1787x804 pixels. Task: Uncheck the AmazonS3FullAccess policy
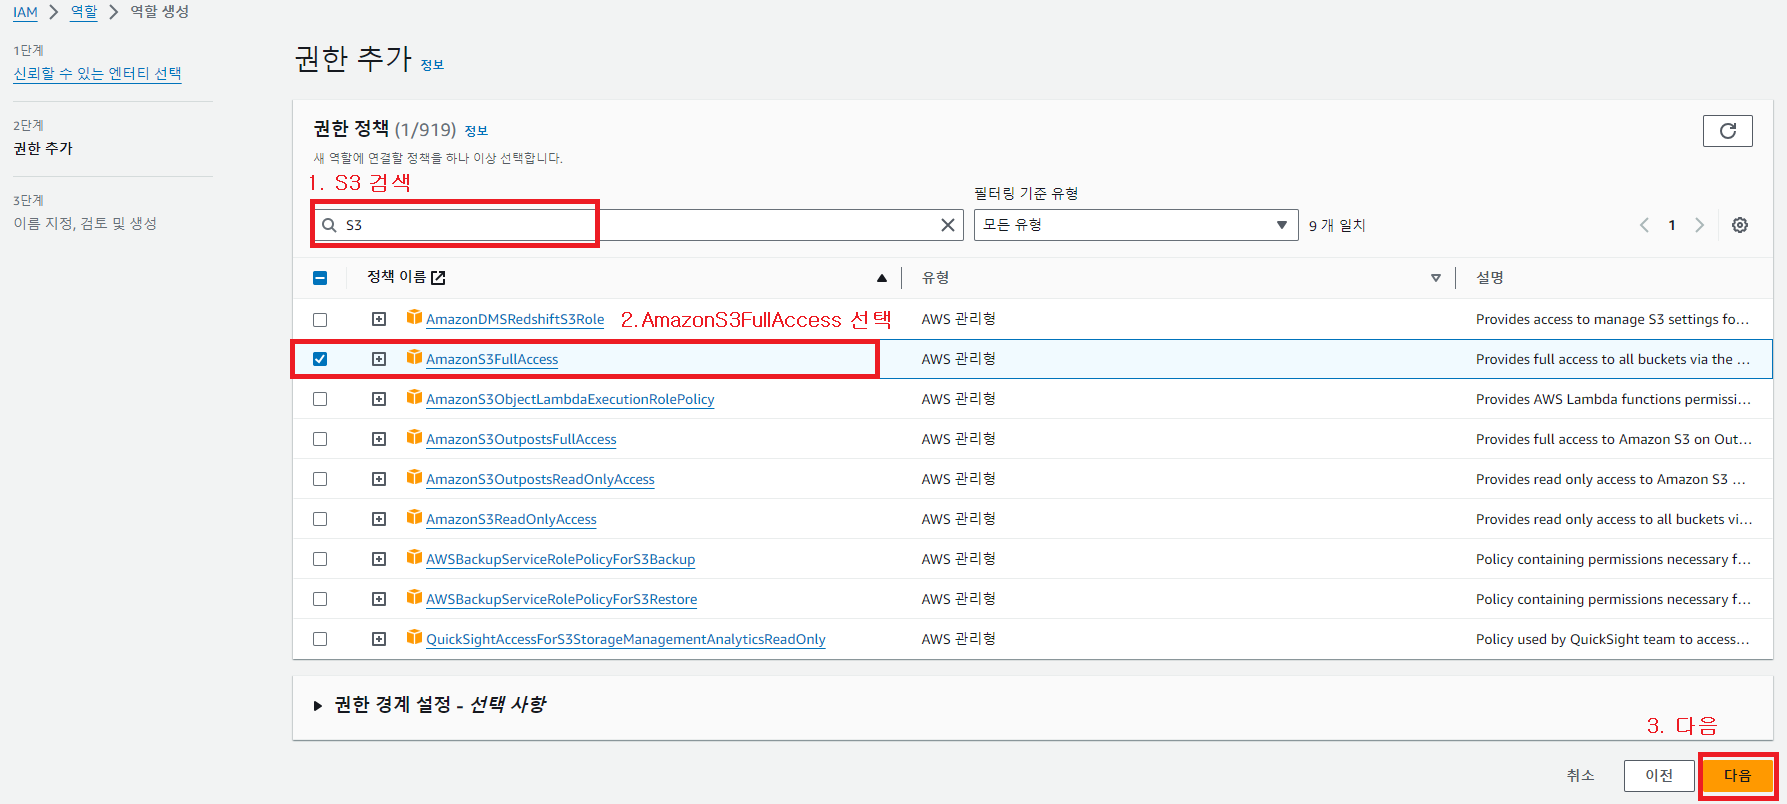tap(320, 359)
